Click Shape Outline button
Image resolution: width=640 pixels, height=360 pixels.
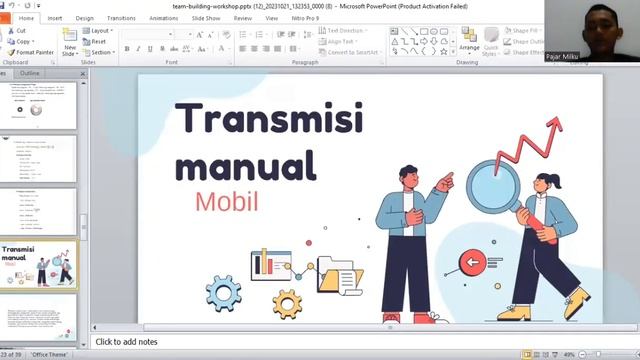[x=524, y=42]
